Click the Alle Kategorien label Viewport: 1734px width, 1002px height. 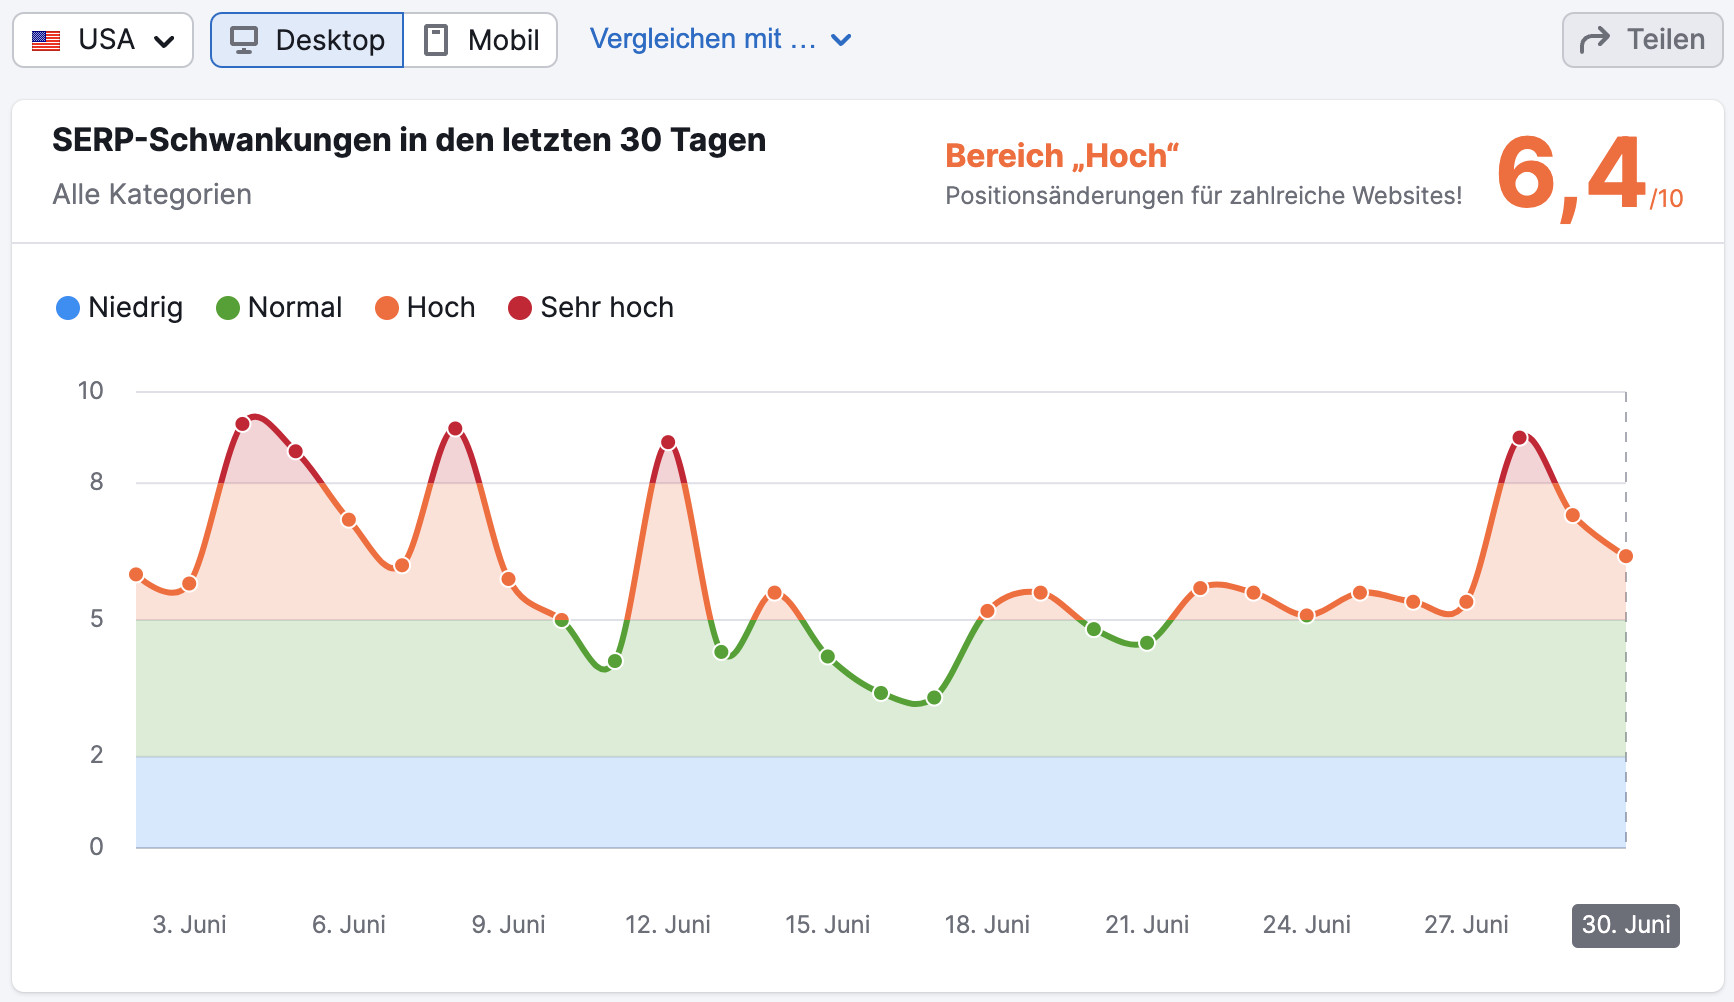click(151, 194)
